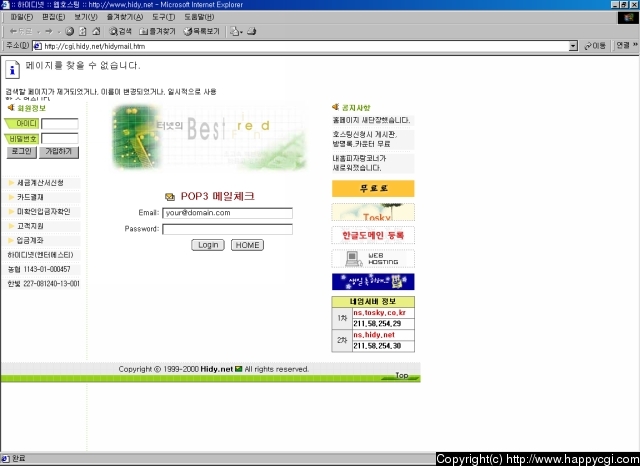Click the orange 무료로 banner

pos(373,189)
